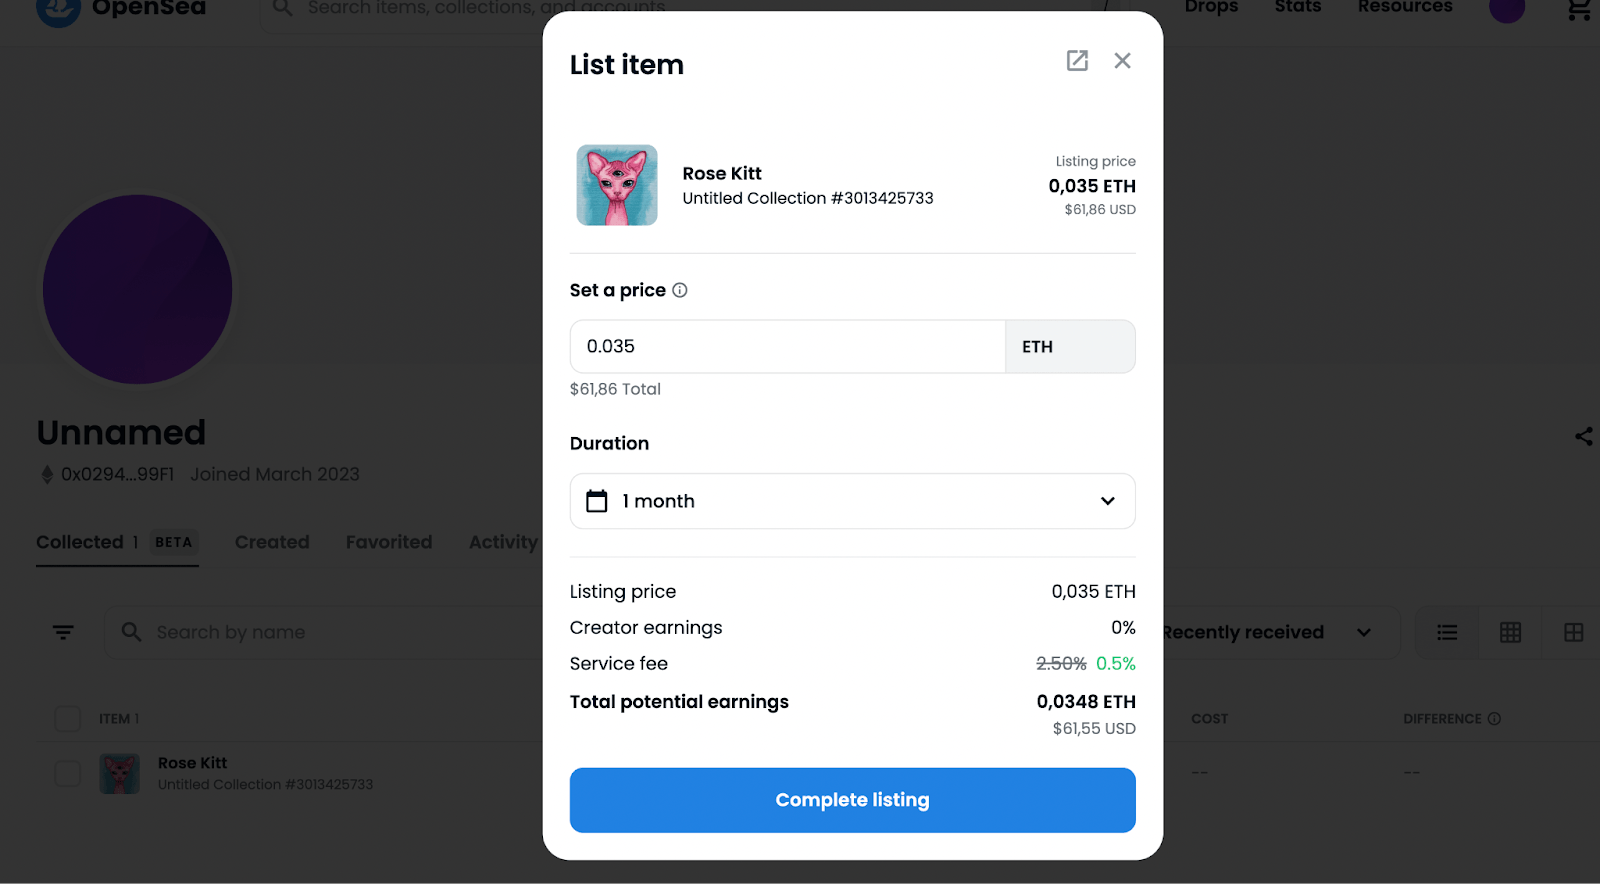1600x884 pixels.
Task: Switch to the Created tab
Action: coord(272,542)
